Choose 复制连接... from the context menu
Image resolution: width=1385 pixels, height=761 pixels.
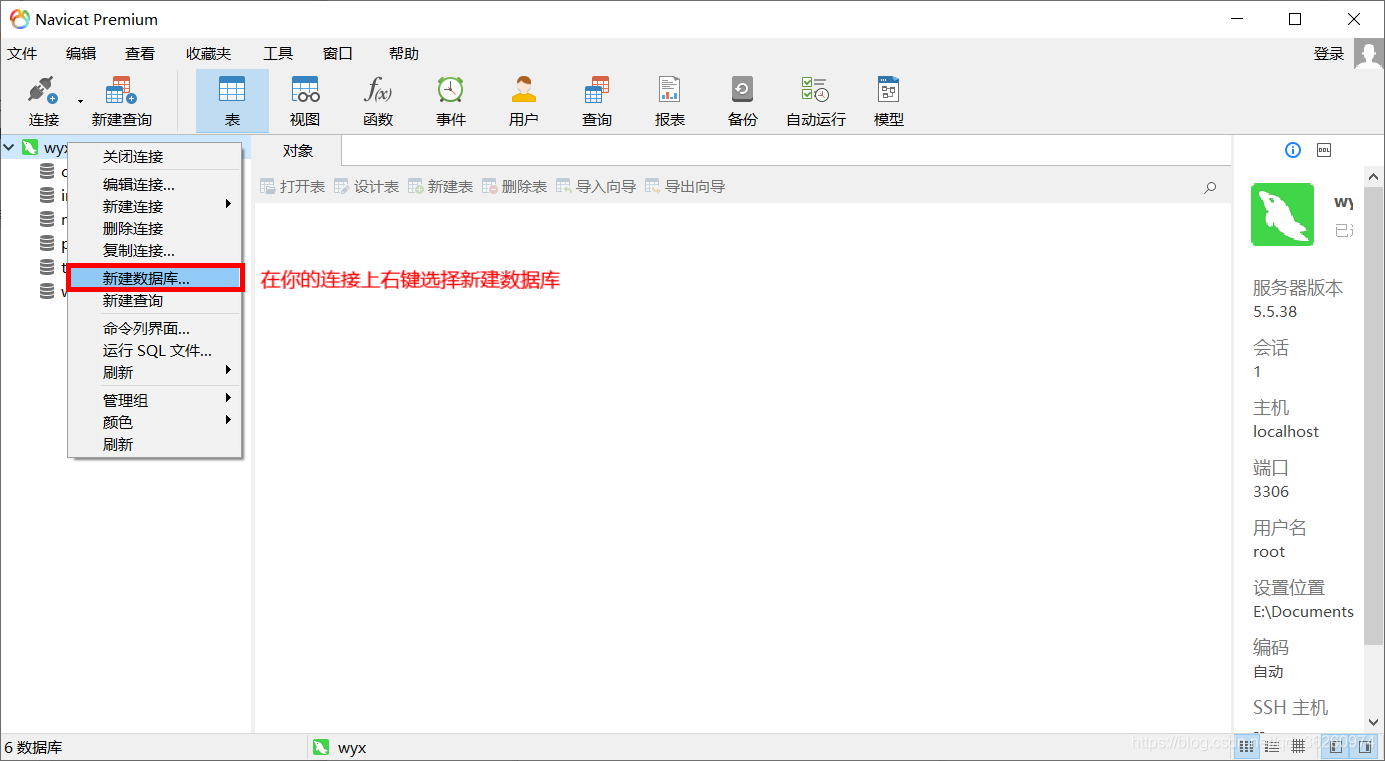(x=155, y=250)
